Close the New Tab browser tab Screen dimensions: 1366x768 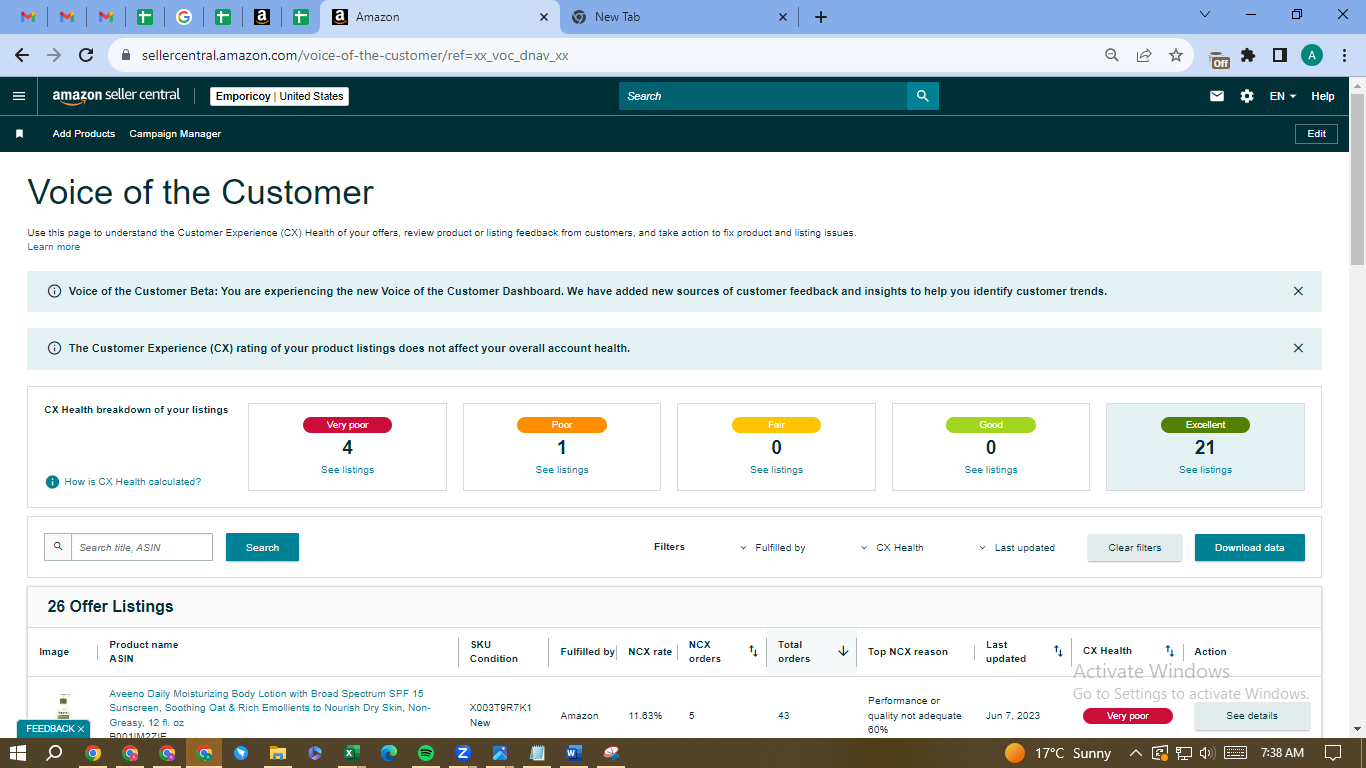point(783,17)
